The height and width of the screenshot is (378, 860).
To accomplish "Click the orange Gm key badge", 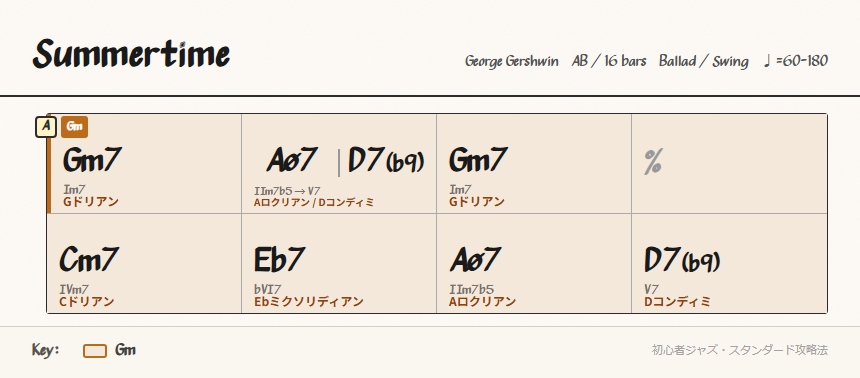I will point(75,127).
